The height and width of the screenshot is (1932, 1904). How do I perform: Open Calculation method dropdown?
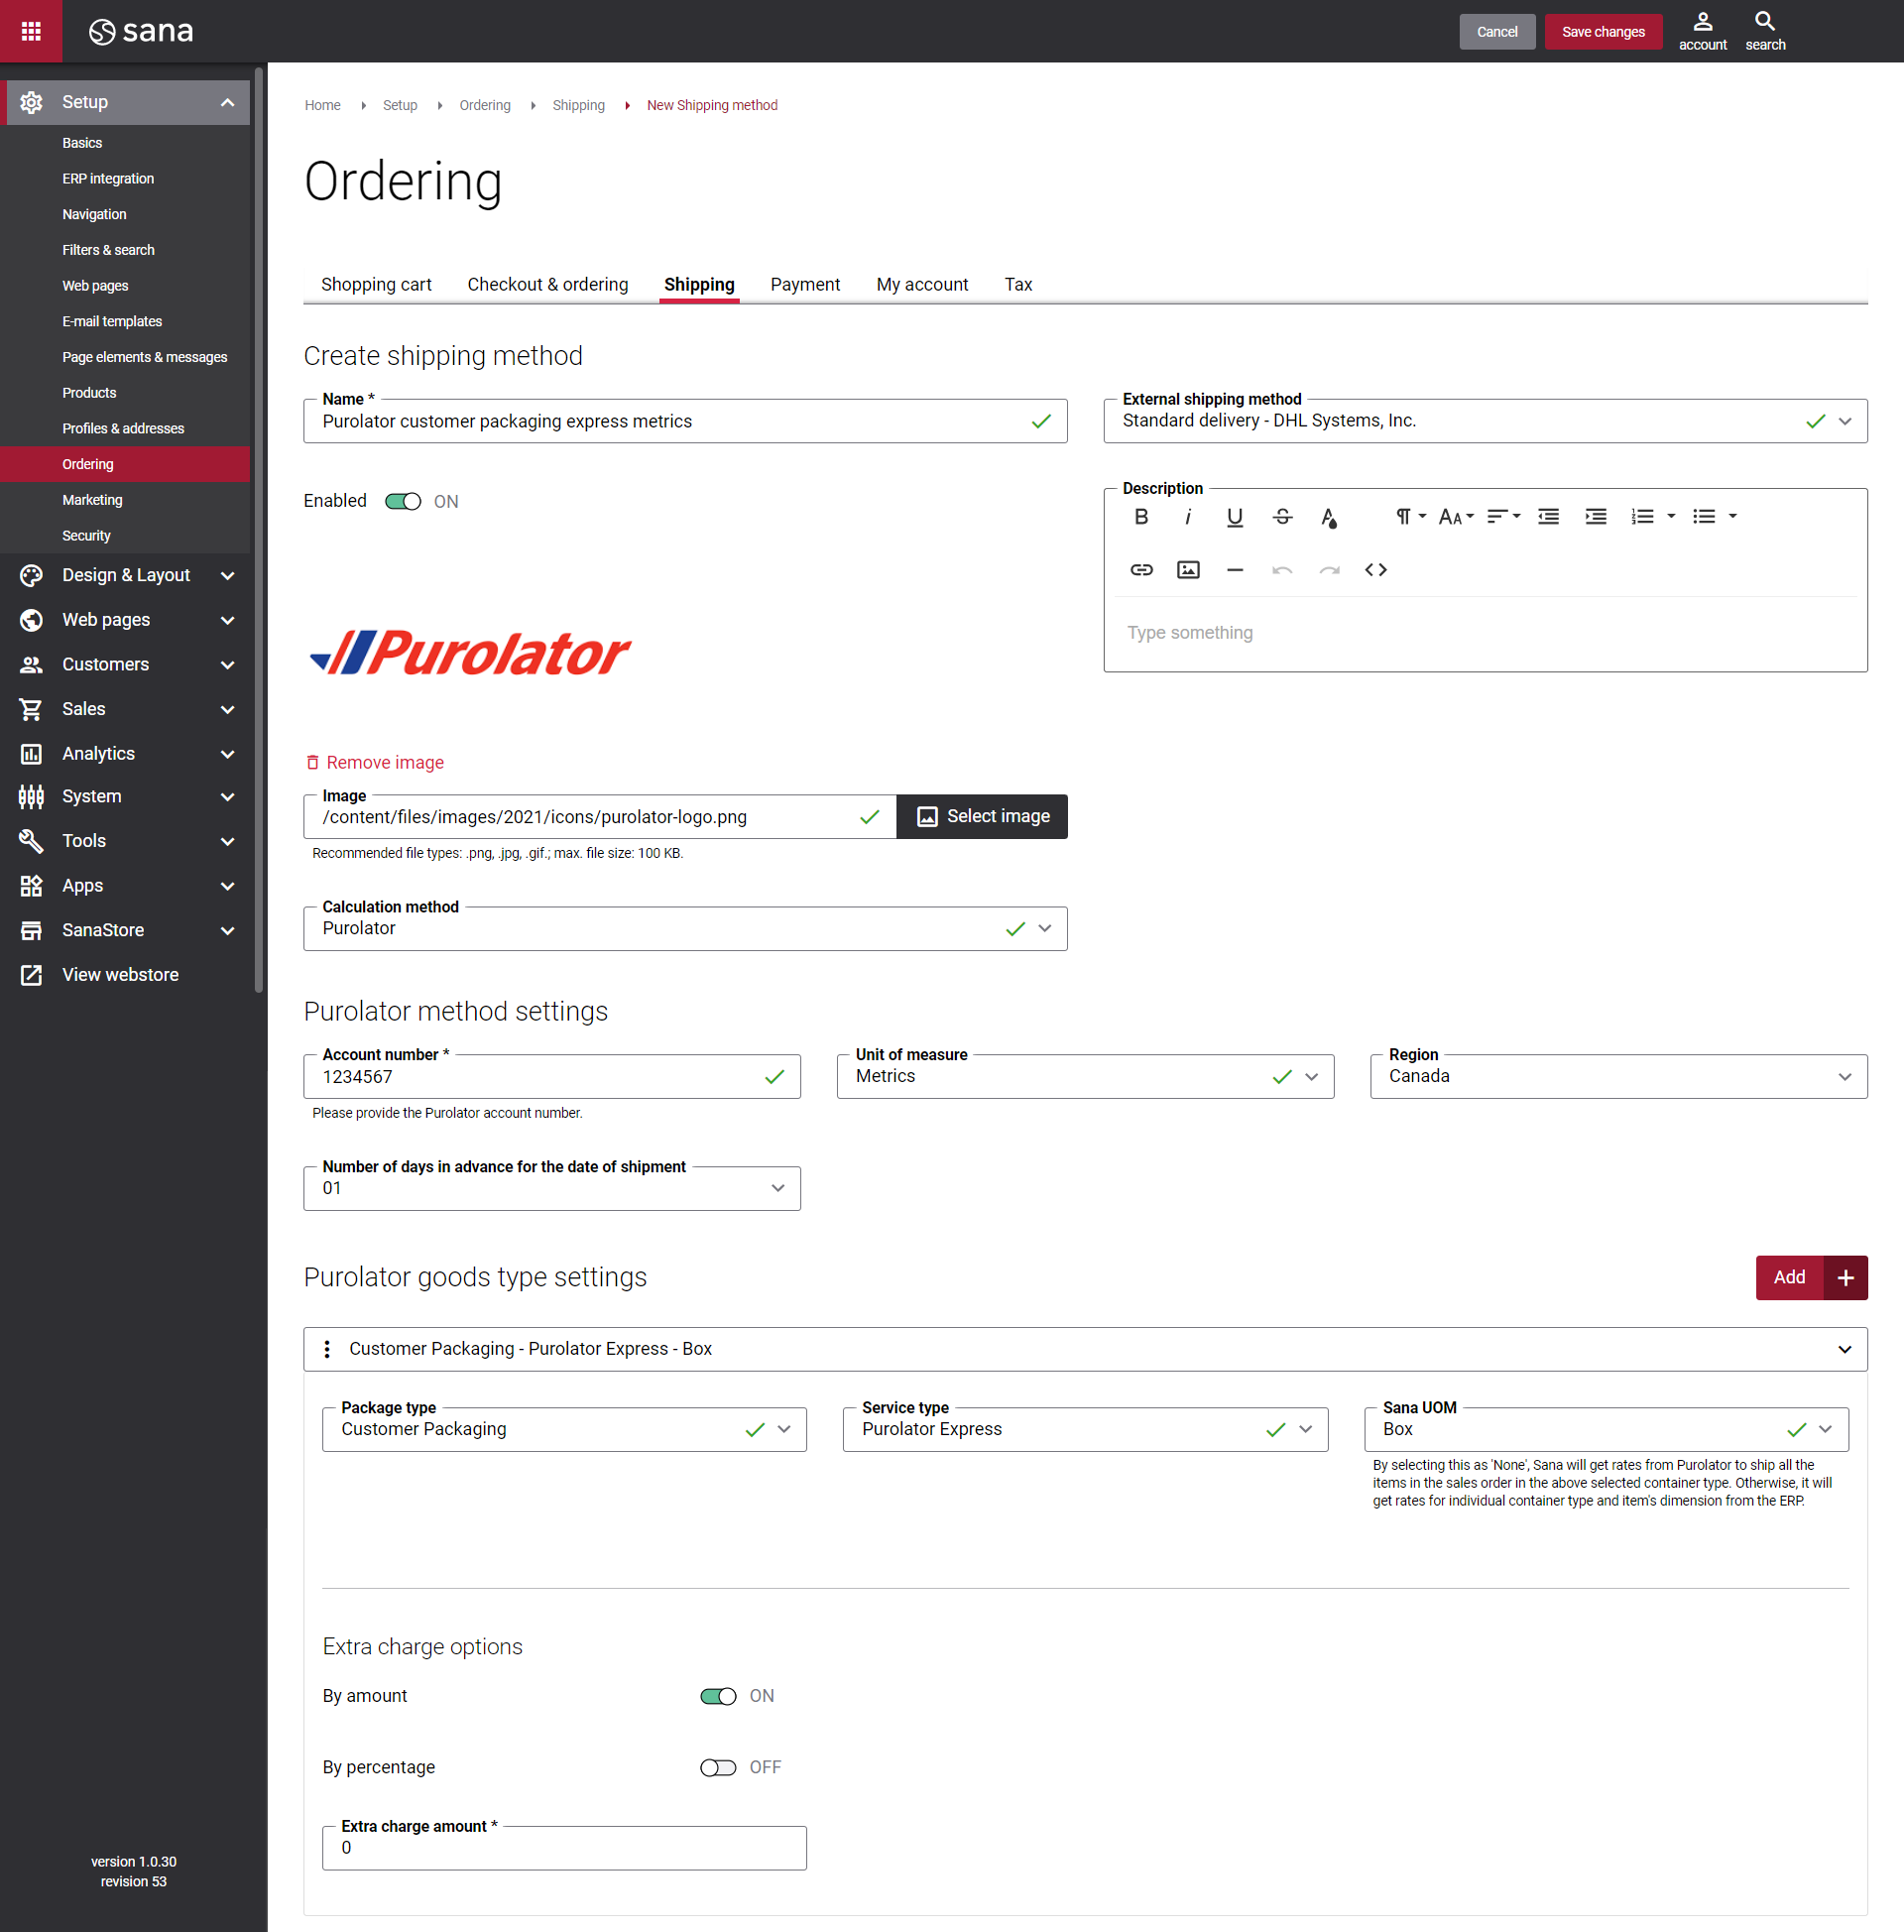pyautogui.click(x=685, y=929)
